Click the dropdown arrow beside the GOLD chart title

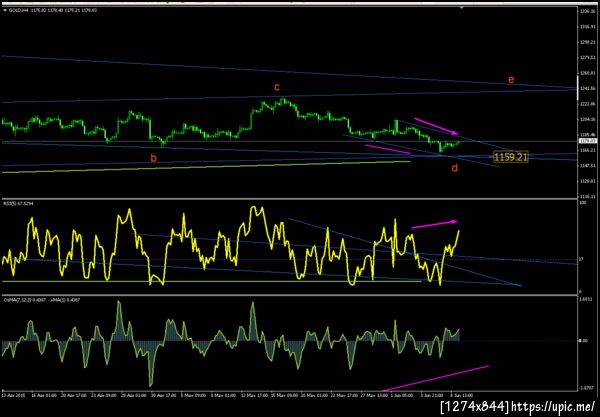point(5,10)
